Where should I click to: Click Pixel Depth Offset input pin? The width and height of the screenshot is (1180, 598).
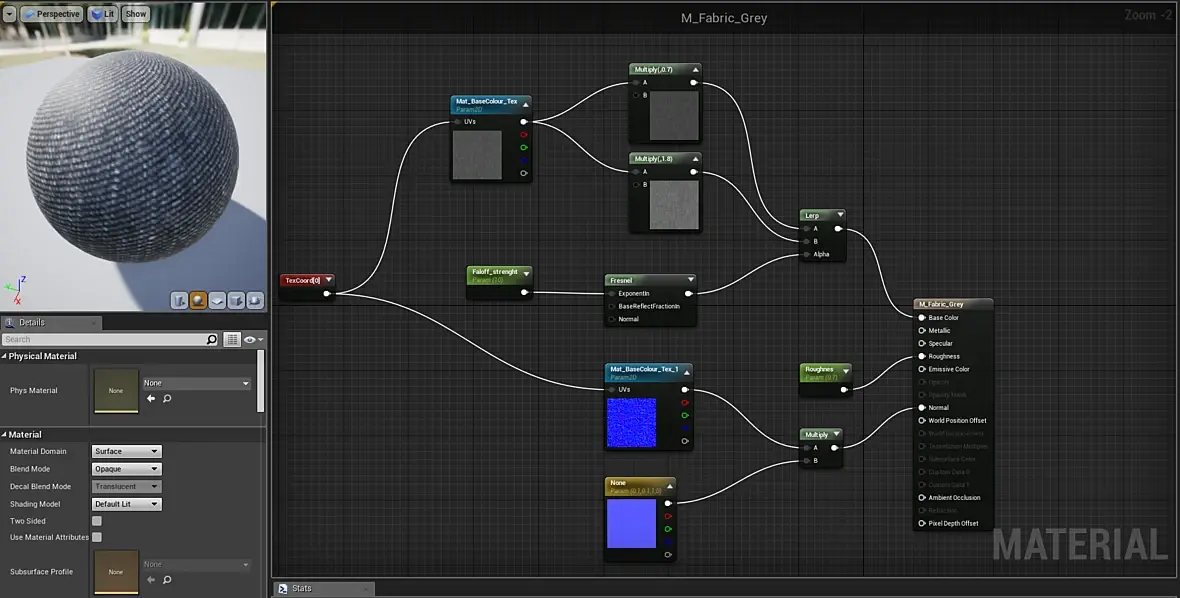[922, 524]
